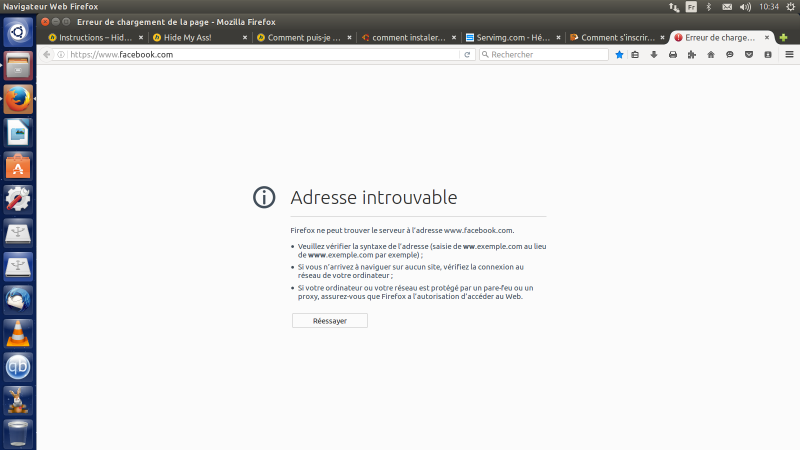Open the Downloads arrow panel
The image size is (800, 450).
click(654, 55)
